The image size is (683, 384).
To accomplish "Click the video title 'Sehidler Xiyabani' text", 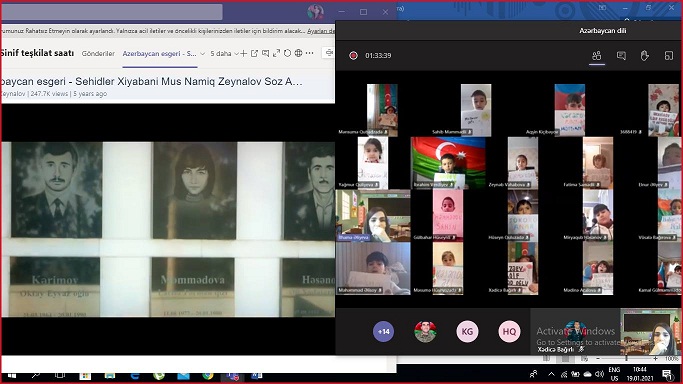I will pyautogui.click(x=151, y=81).
